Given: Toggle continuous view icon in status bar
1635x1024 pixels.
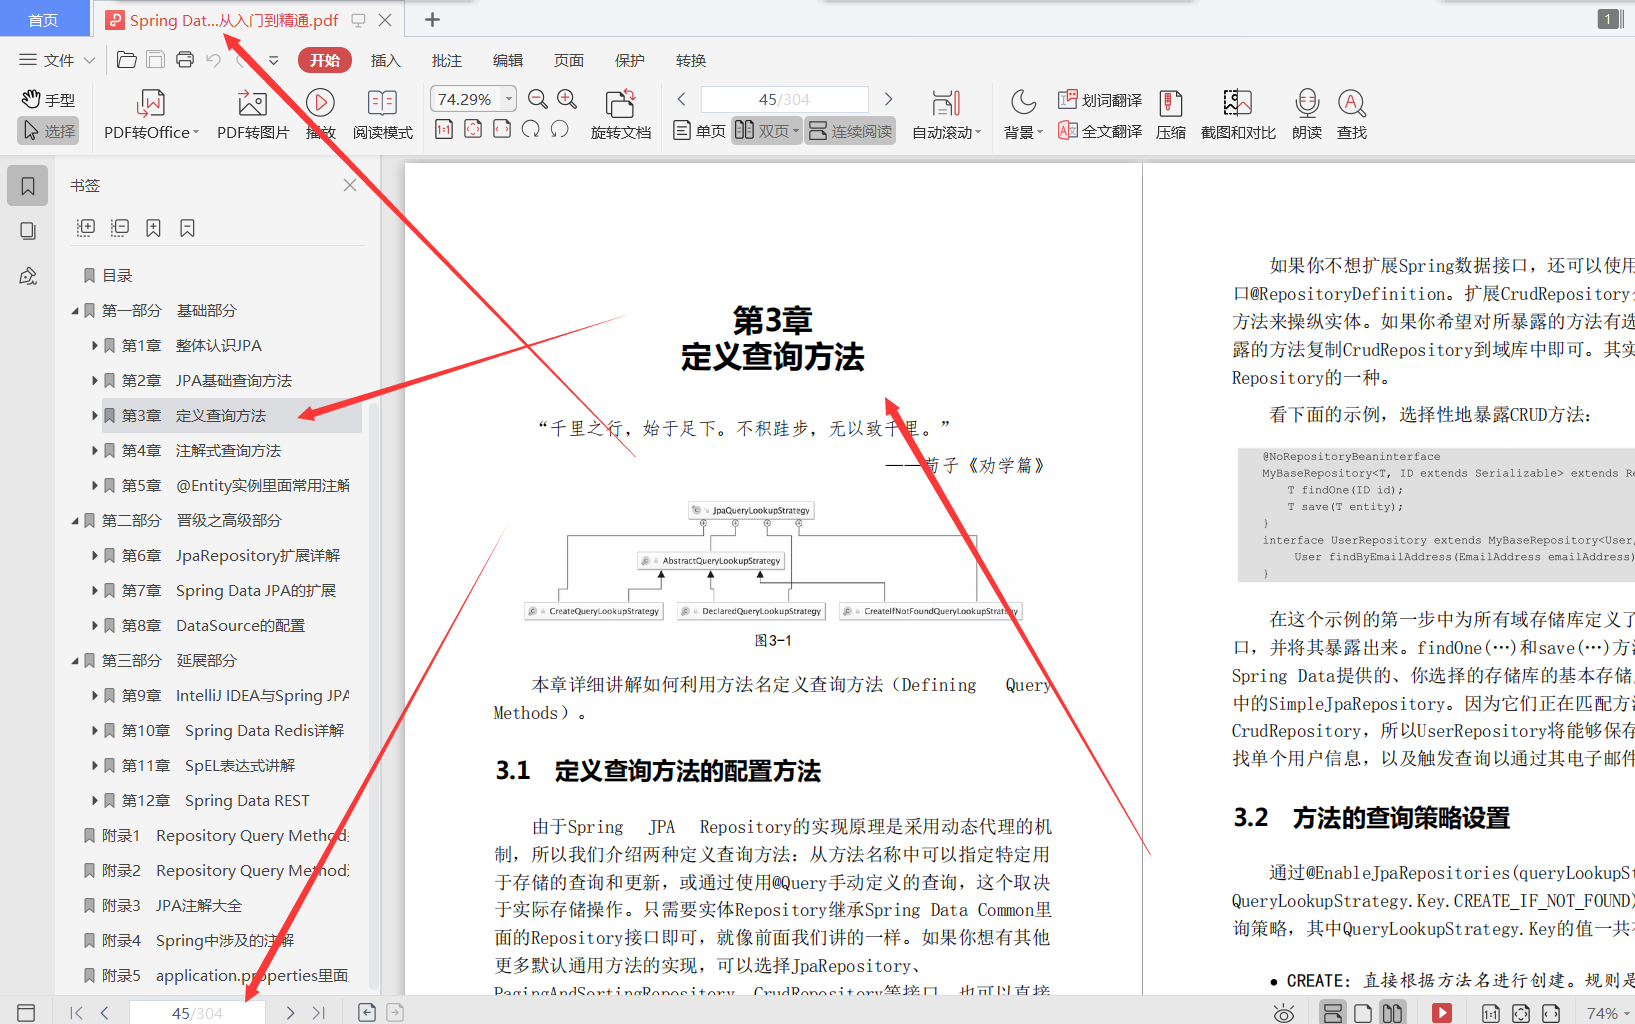Looking at the screenshot, I should pos(1332,1013).
